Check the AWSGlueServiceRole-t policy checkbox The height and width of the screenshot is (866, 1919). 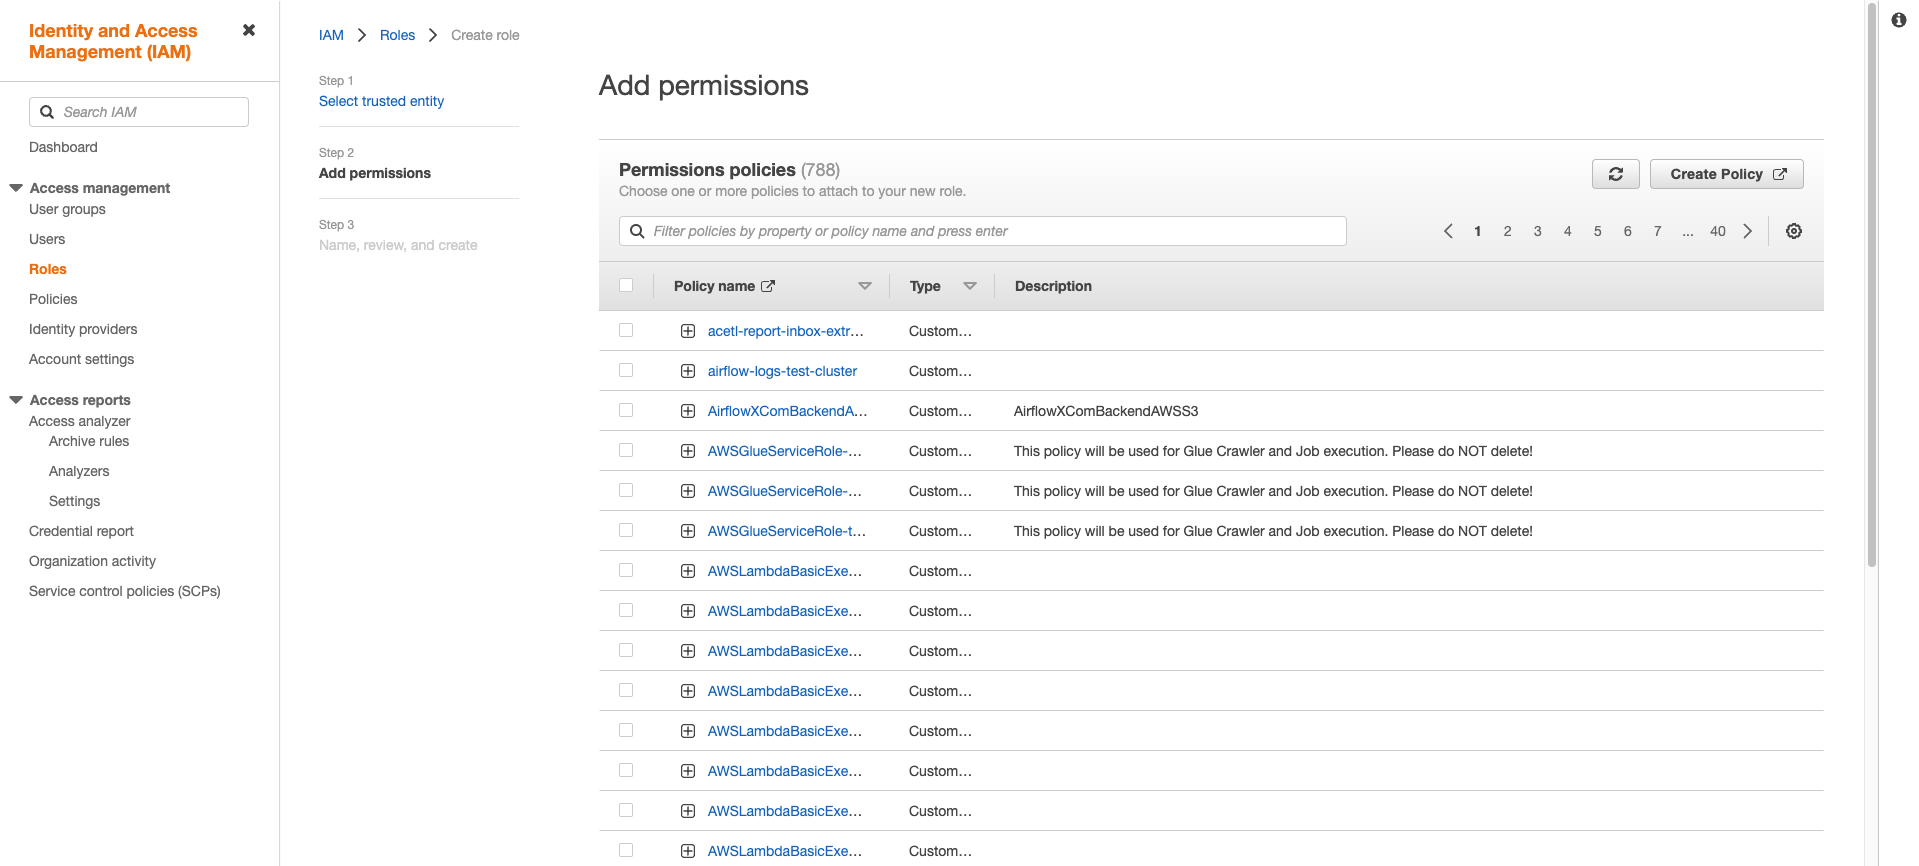626,530
